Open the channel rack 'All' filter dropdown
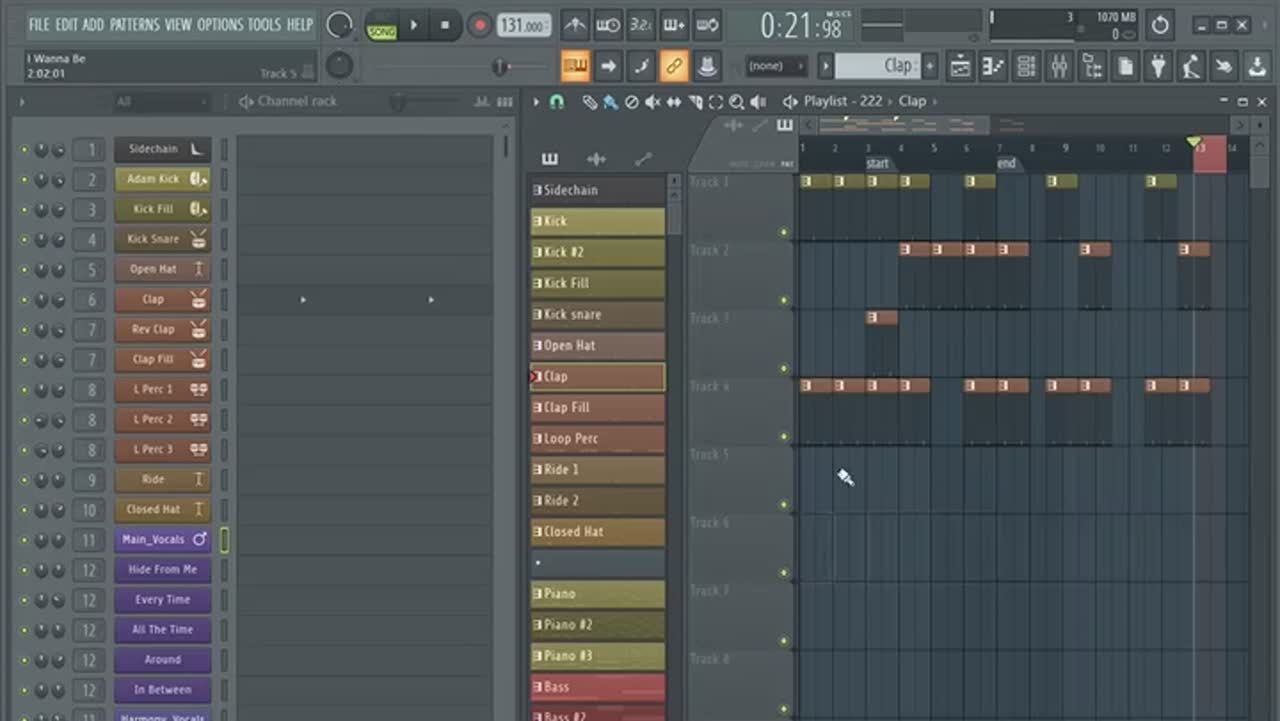The height and width of the screenshot is (721, 1280). [160, 102]
